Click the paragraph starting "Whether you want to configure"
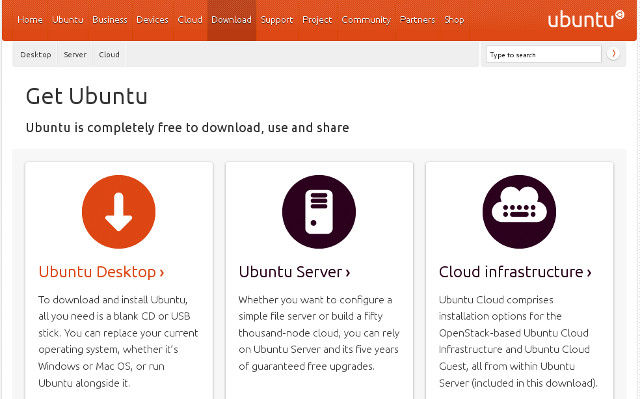The image size is (640, 399). (x=319, y=333)
